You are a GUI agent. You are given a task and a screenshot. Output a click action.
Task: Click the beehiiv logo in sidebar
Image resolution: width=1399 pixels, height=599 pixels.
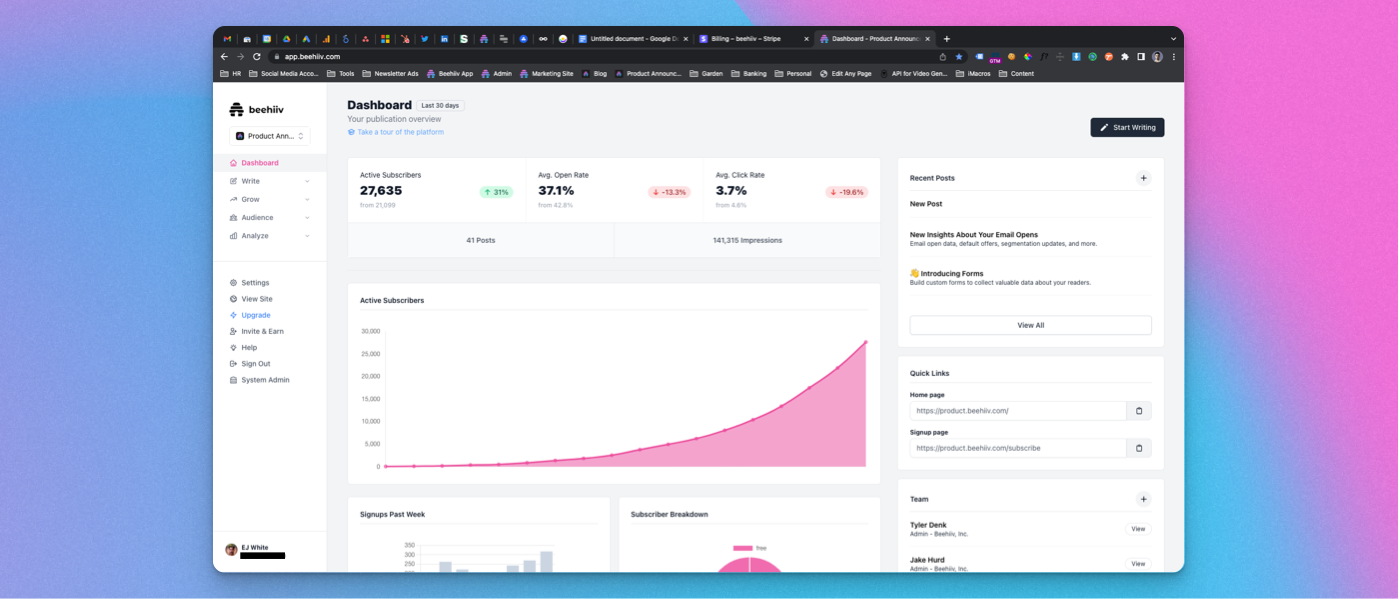[x=257, y=110]
